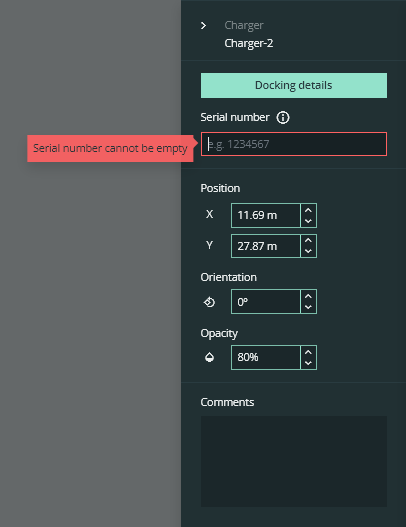Open Docking details
This screenshot has height=527, width=406.
(294, 85)
